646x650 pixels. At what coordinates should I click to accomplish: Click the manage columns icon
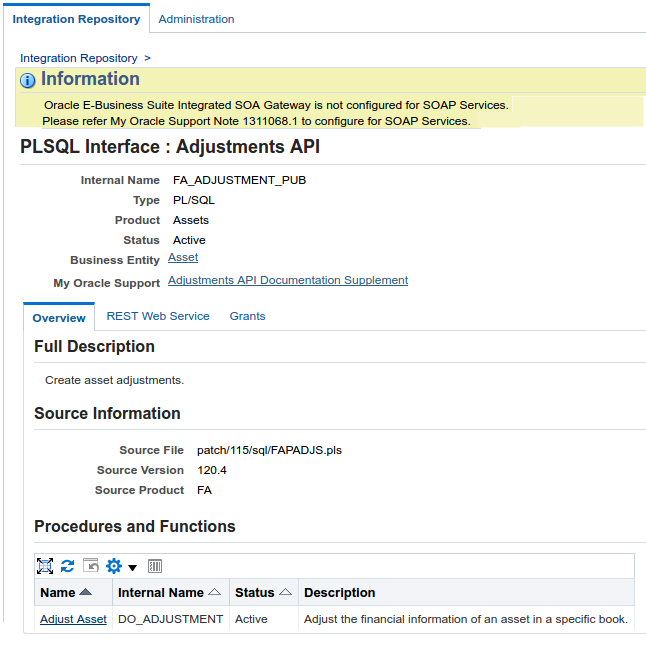pos(155,566)
